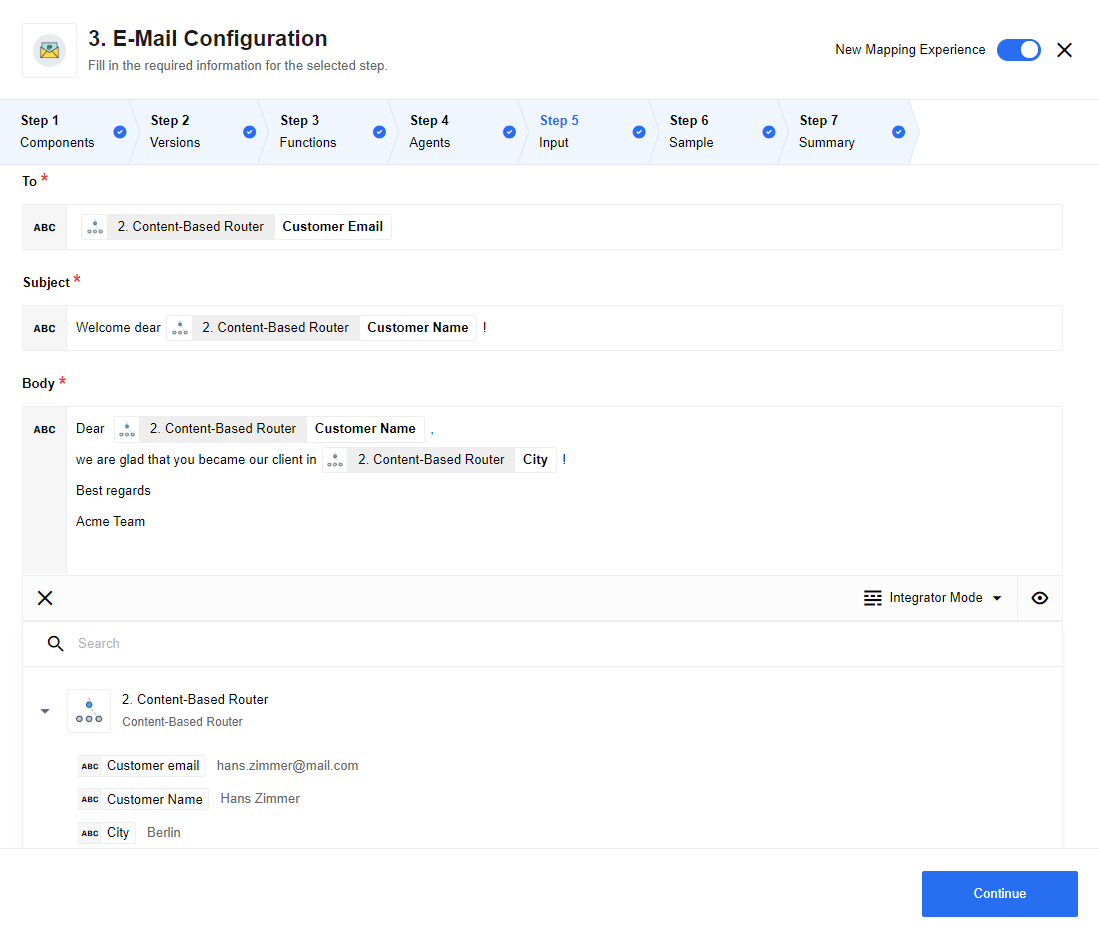1099x938 pixels.
Task: Click Step 4 completed checkmark icon
Action: click(x=510, y=132)
